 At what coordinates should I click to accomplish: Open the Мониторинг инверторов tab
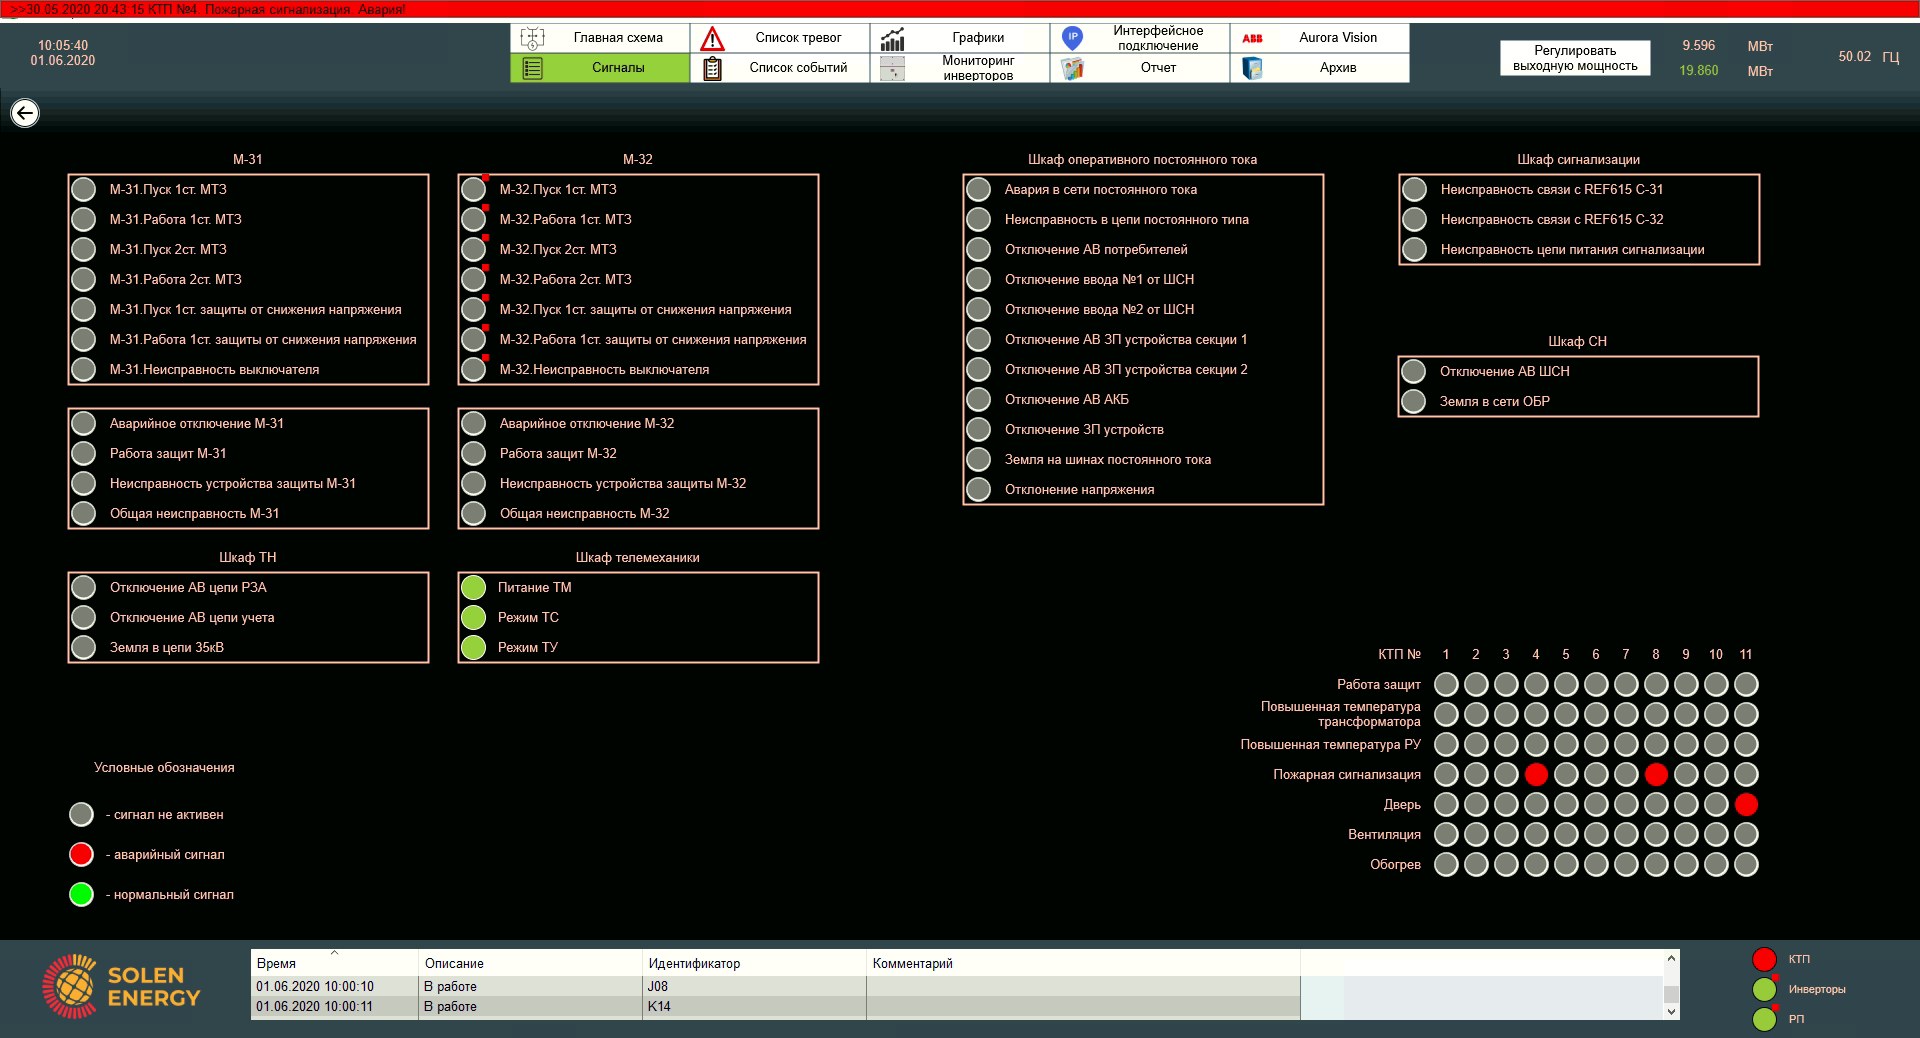[x=977, y=68]
